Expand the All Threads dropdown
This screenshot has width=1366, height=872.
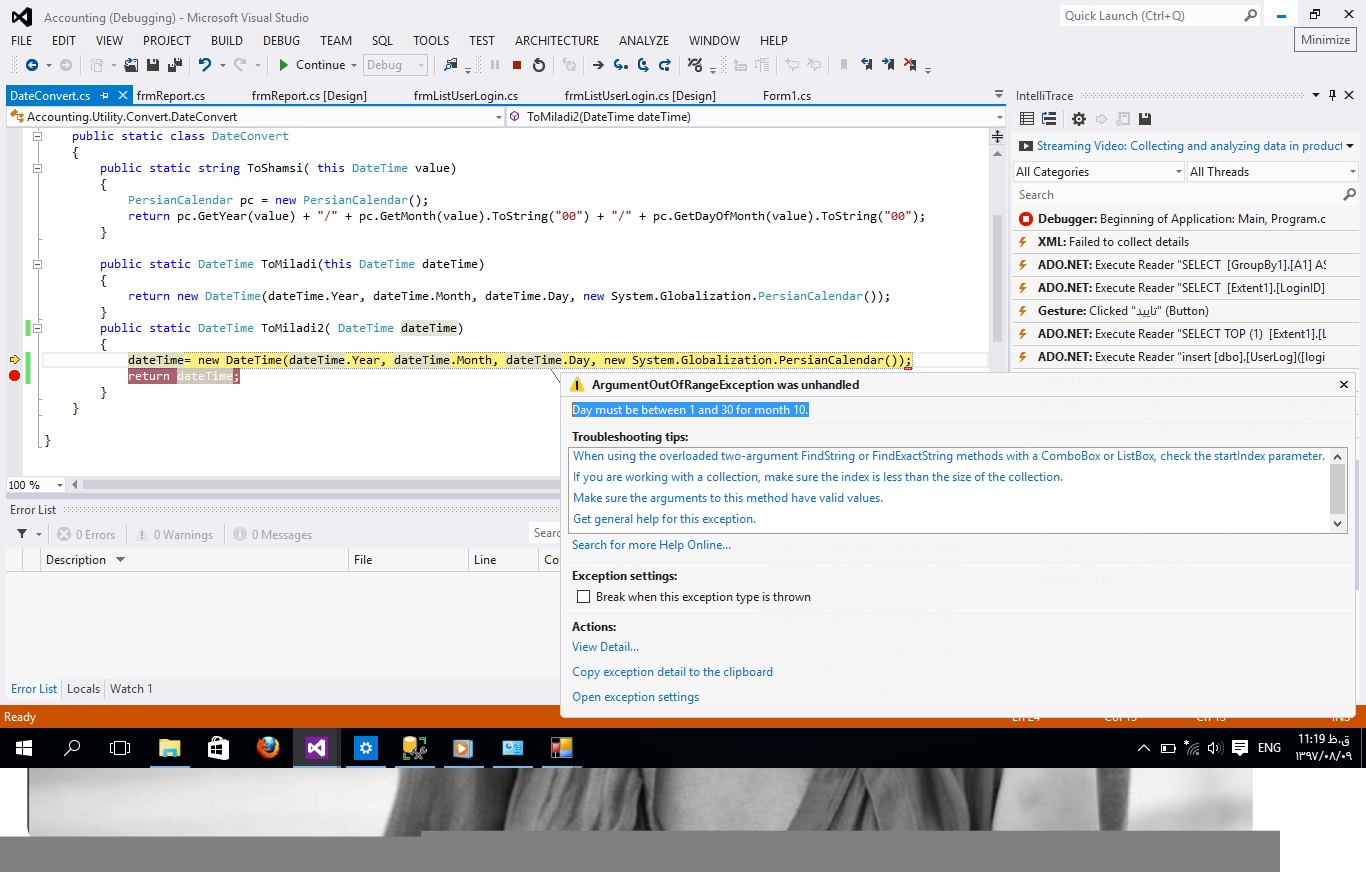[x=1271, y=172]
